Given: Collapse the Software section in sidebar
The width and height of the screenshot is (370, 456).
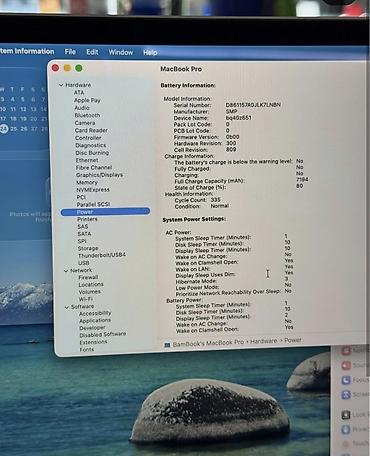Looking at the screenshot, I should [67, 307].
